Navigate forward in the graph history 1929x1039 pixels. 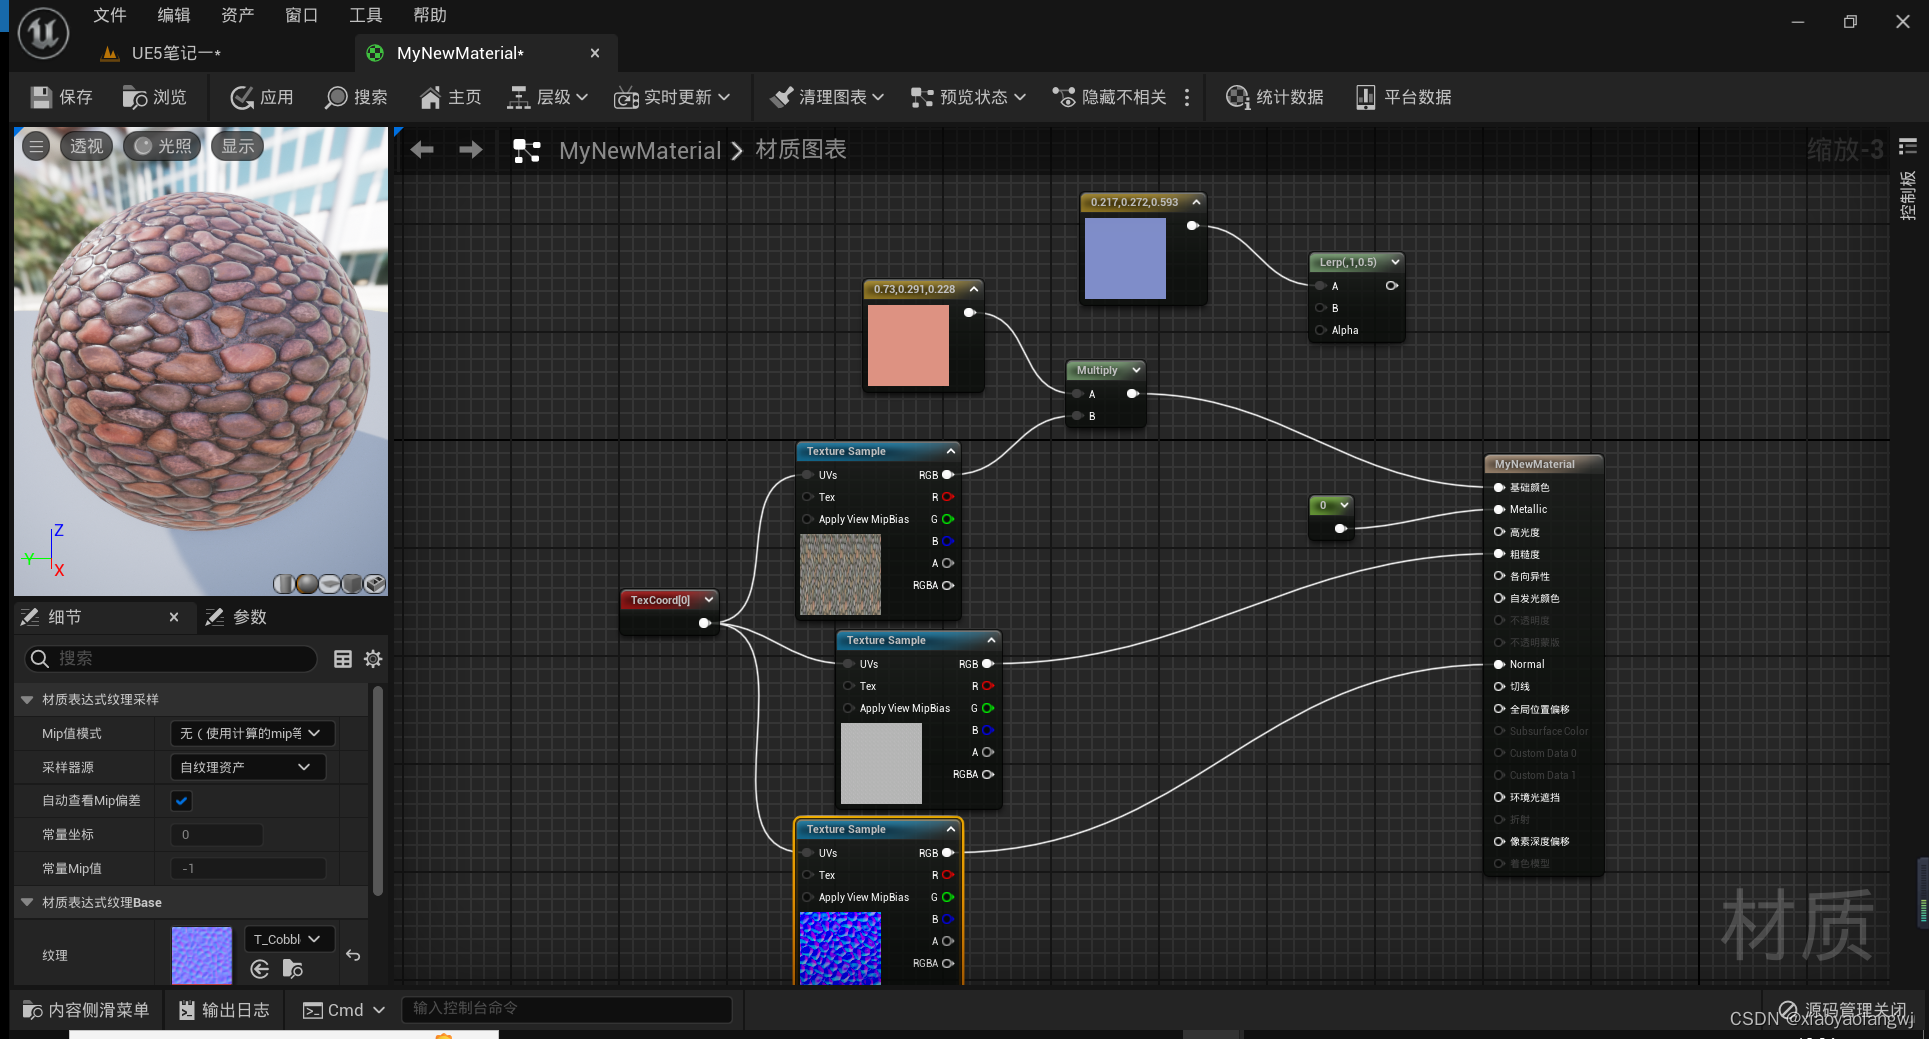[x=470, y=150]
